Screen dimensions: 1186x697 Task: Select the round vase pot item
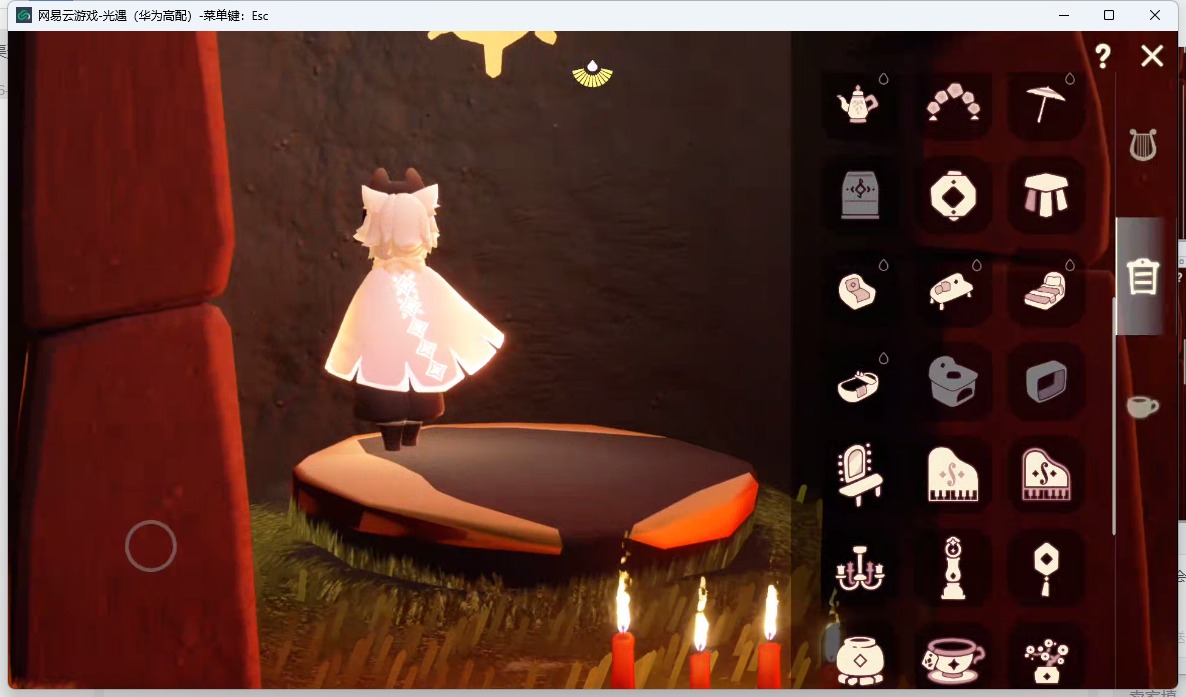tap(859, 660)
